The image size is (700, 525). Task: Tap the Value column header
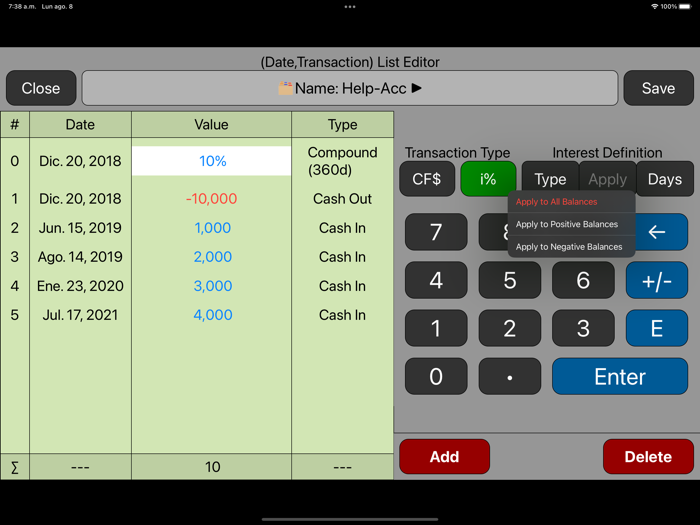[212, 125]
